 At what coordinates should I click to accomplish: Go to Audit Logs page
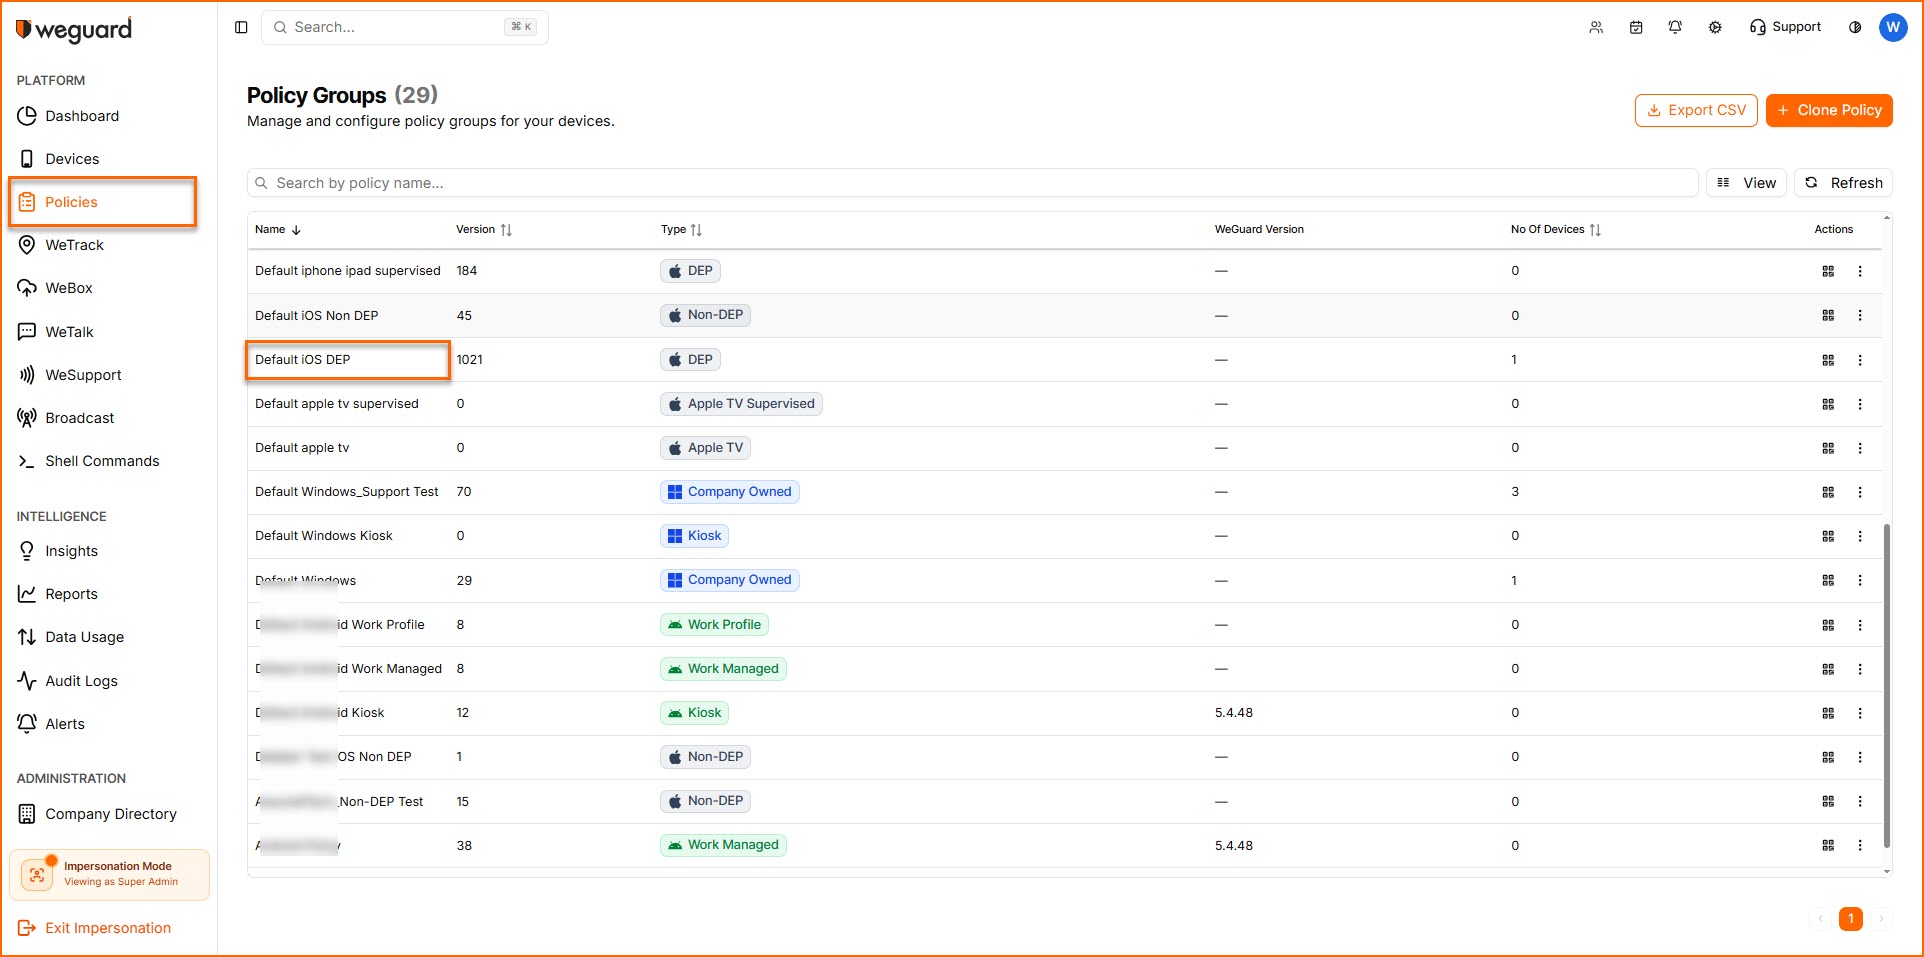coord(81,681)
